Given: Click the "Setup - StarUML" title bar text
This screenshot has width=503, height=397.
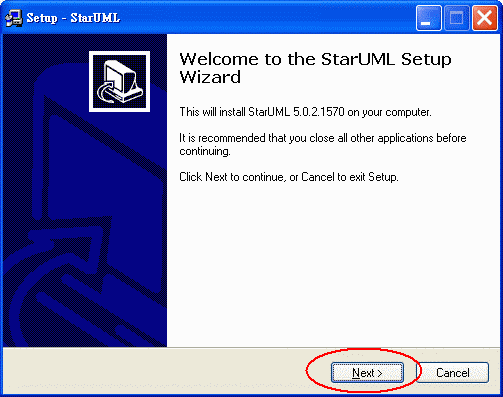Looking at the screenshot, I should click(x=73, y=18).
